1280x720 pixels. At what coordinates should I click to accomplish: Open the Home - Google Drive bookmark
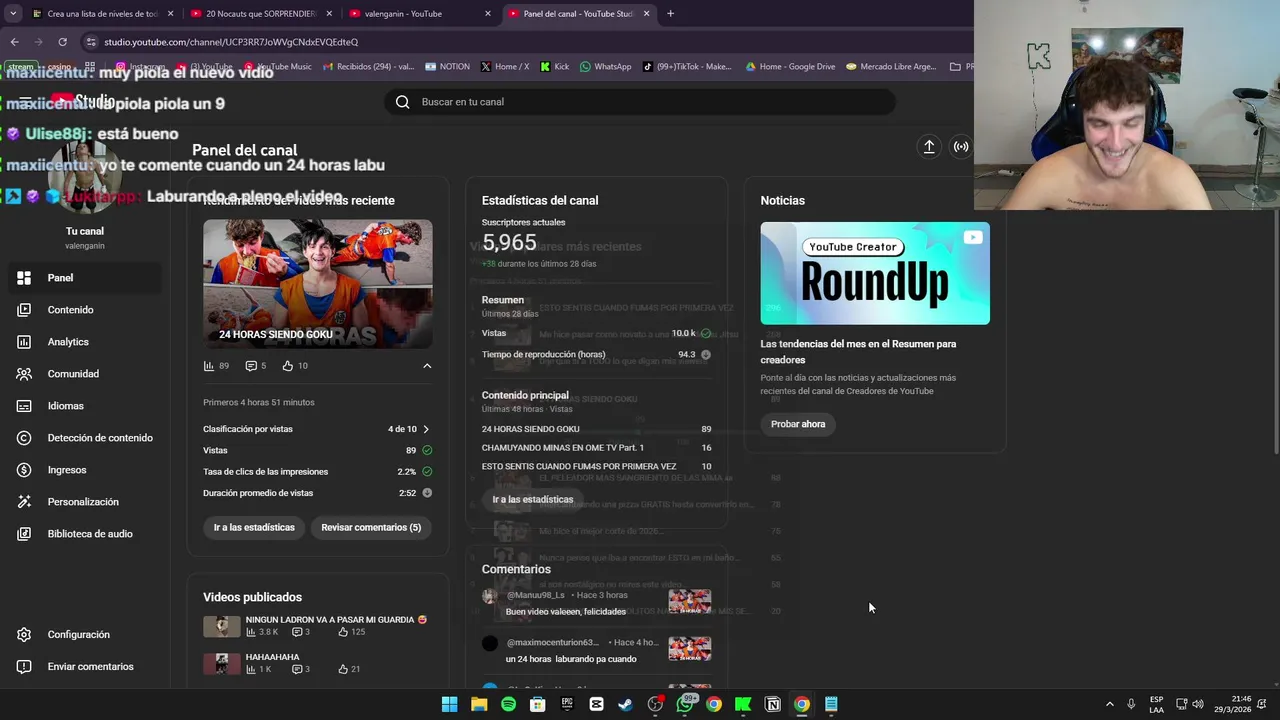tap(790, 67)
